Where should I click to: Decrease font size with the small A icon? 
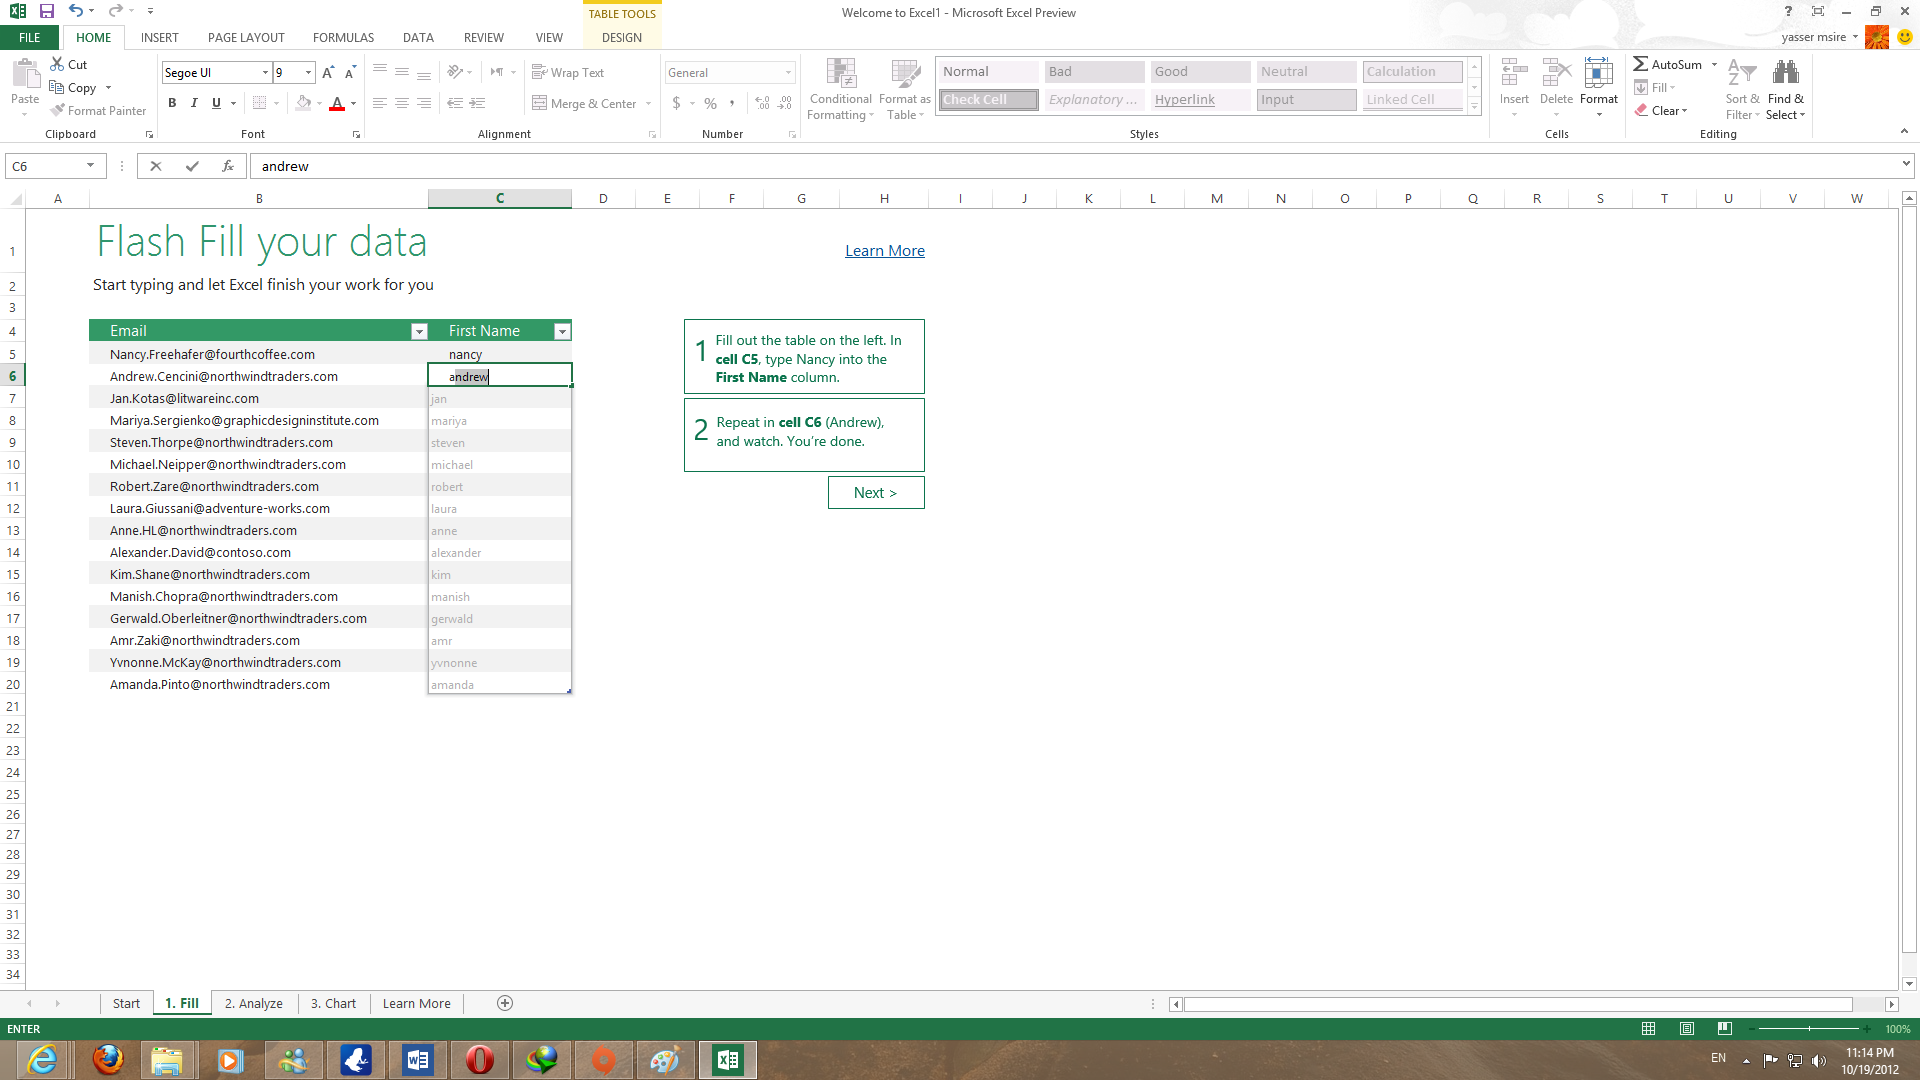(350, 73)
